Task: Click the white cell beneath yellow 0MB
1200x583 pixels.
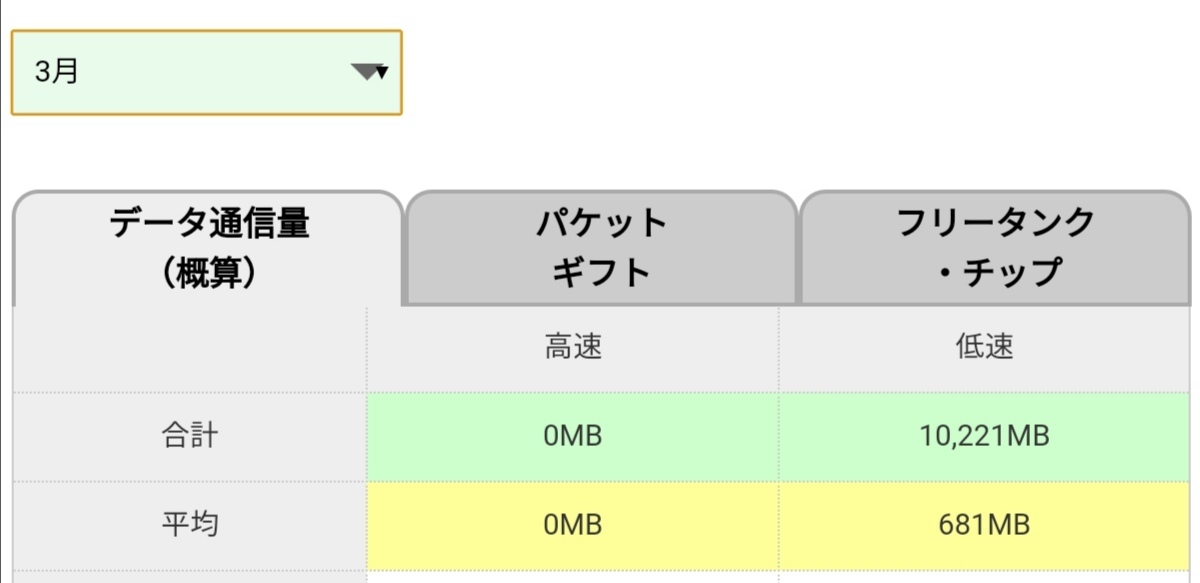Action: click(573, 577)
